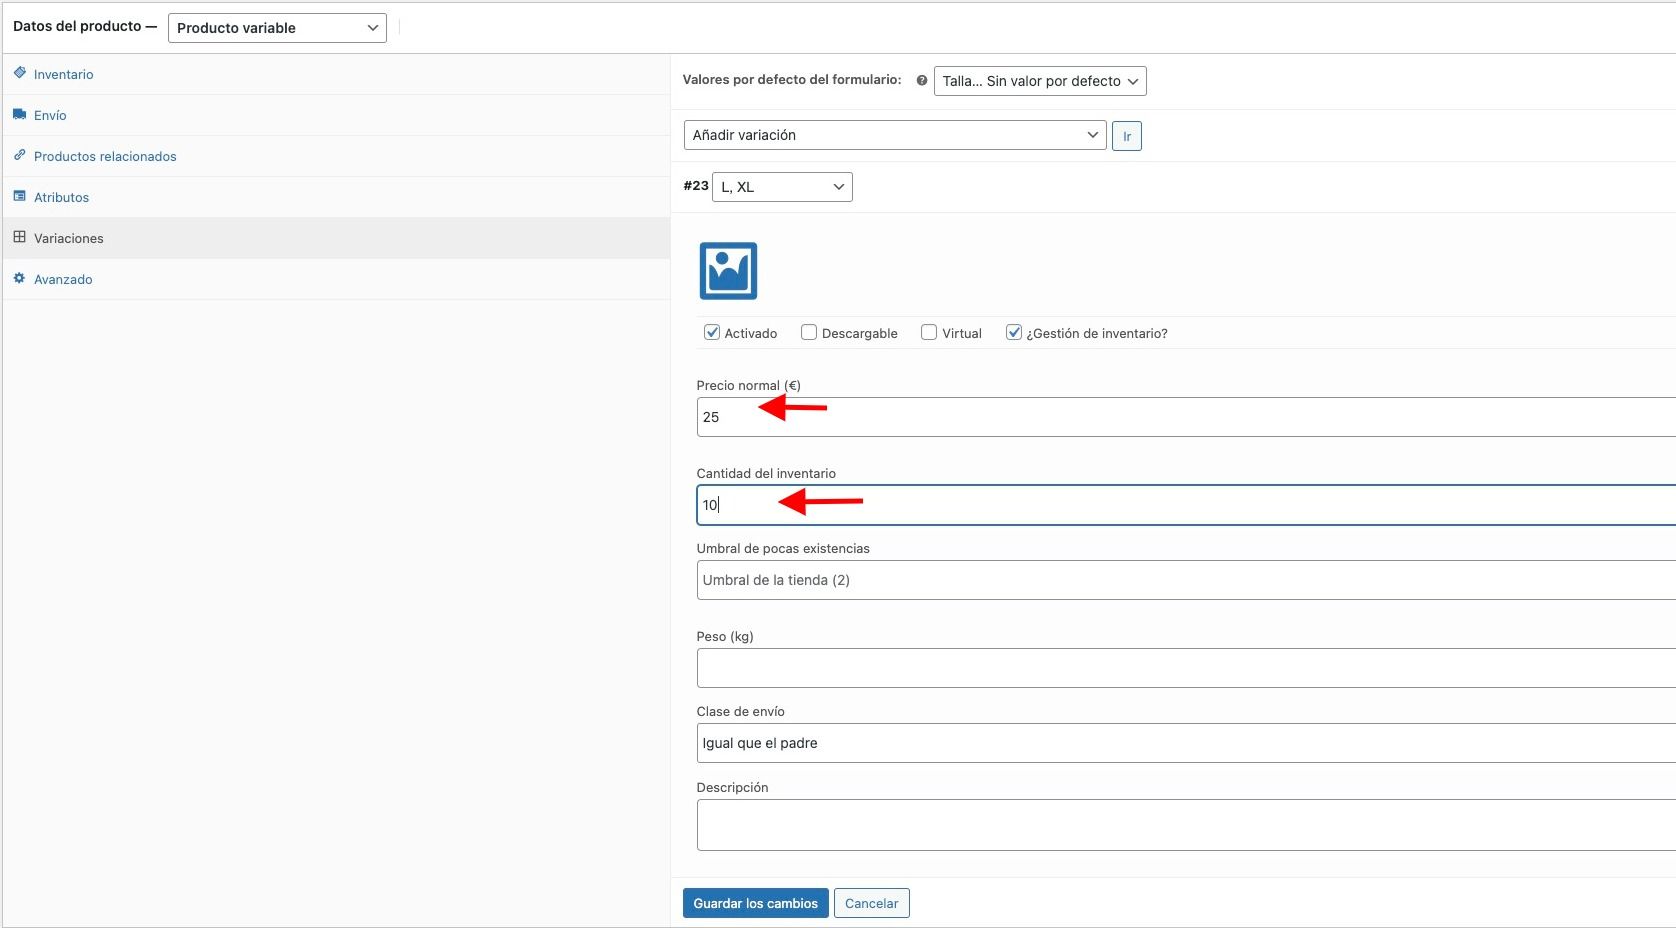
Task: Enable the Descargable checkbox
Action: [809, 332]
